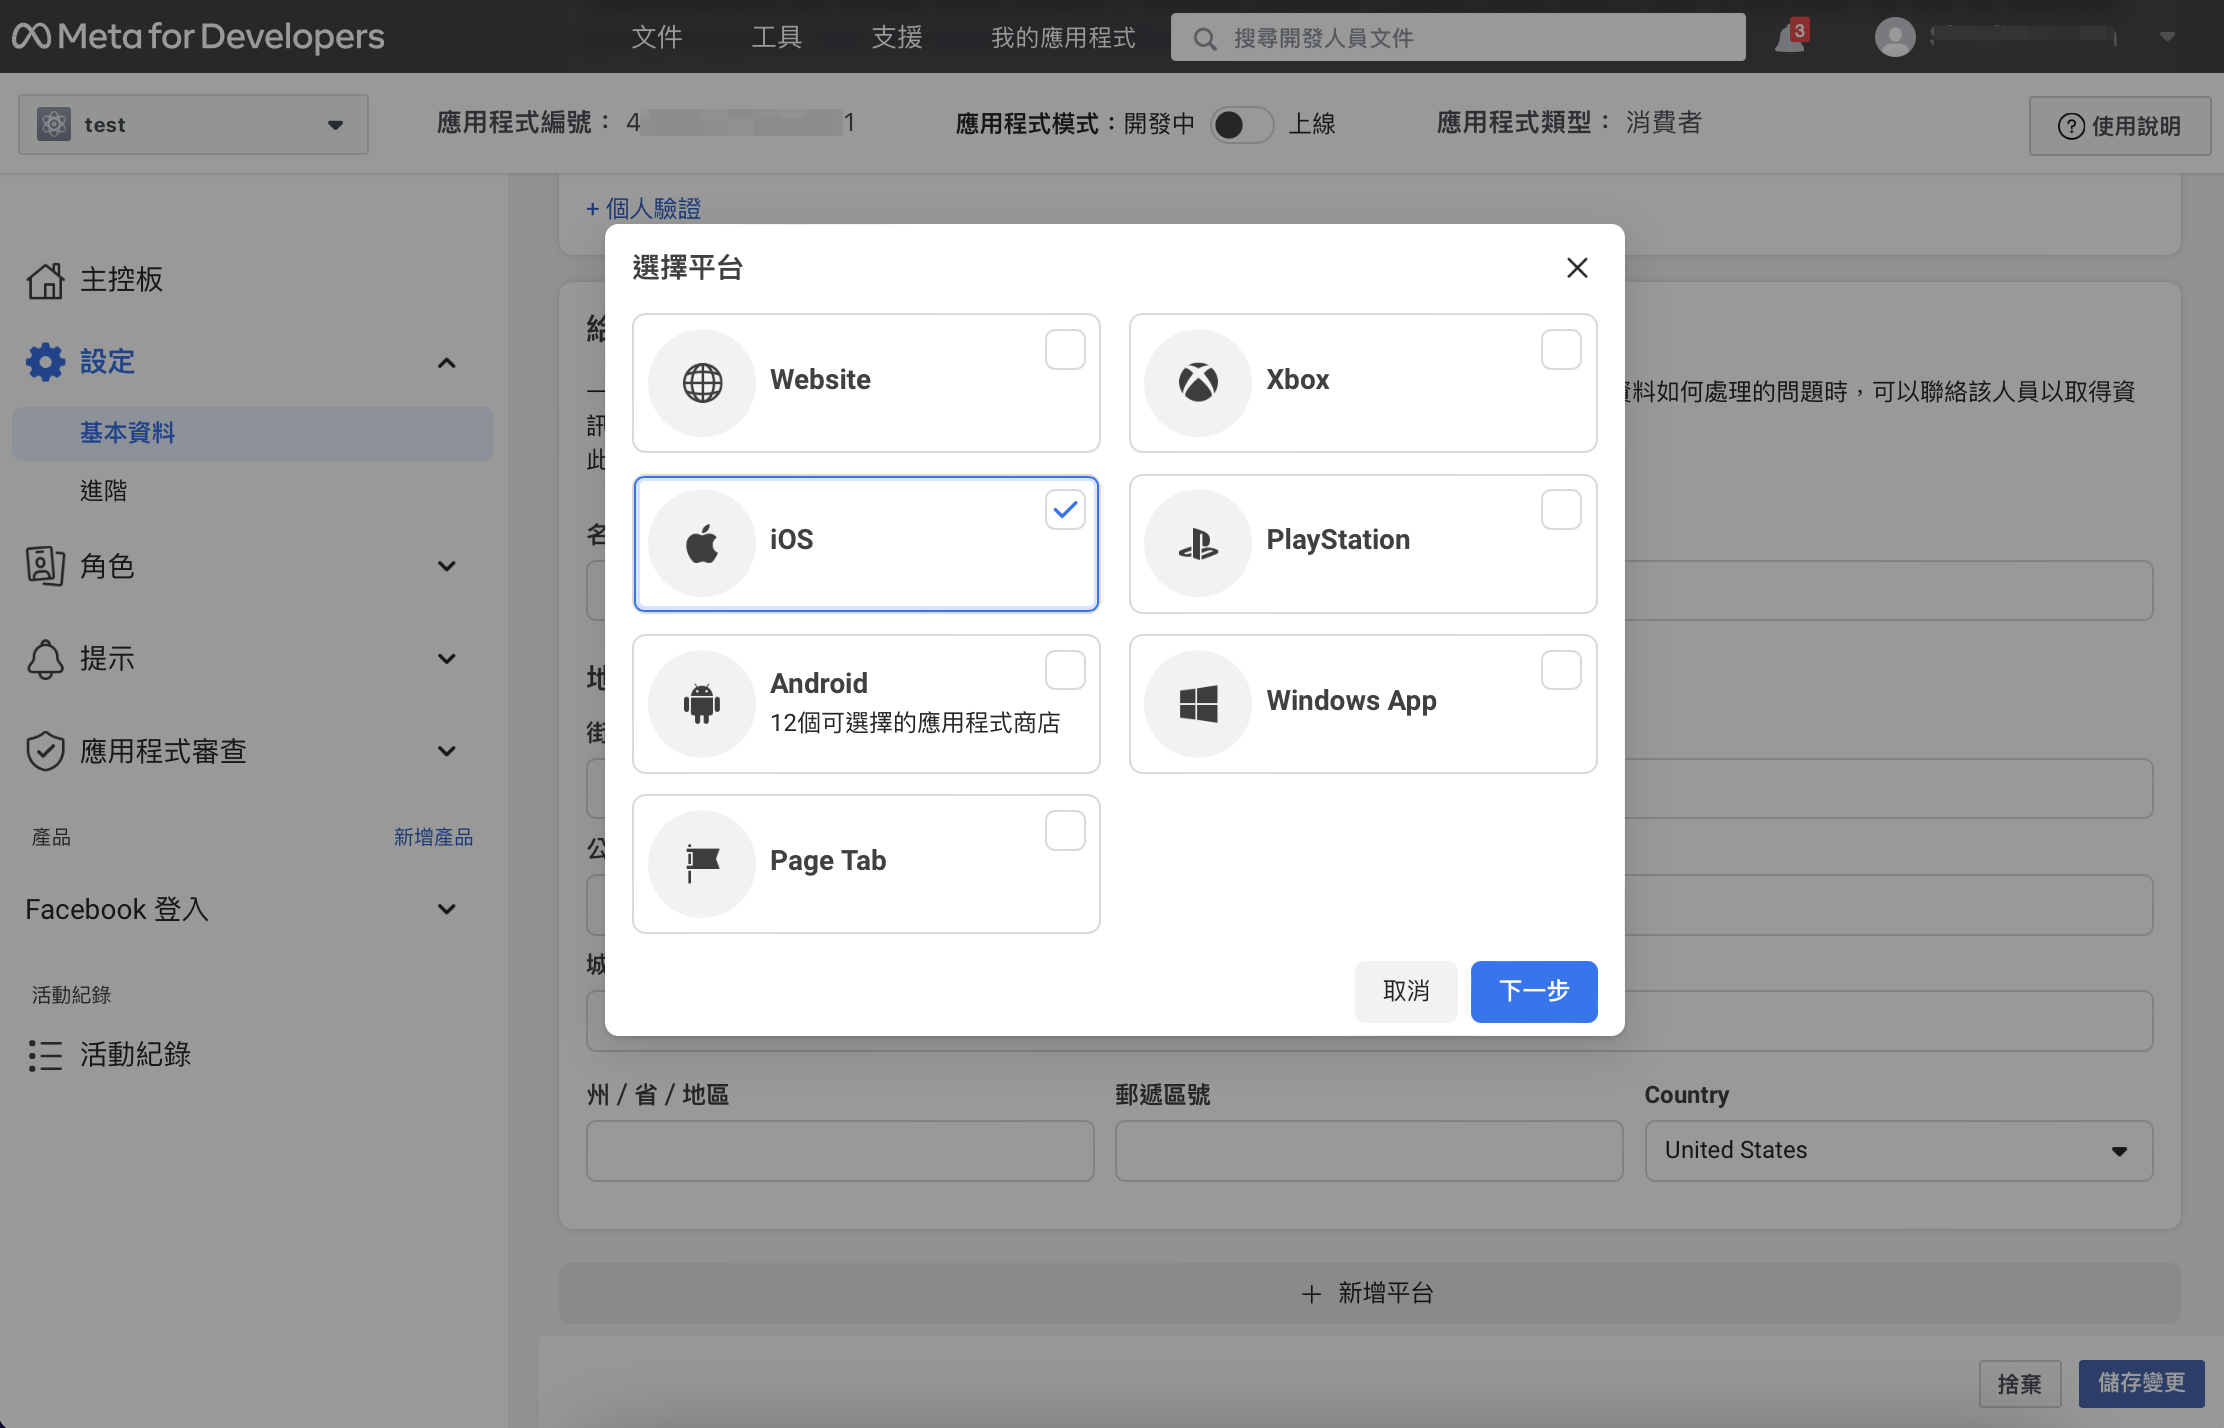Expand the 應用程式審查 section chevron
The height and width of the screenshot is (1428, 2224).
447,751
